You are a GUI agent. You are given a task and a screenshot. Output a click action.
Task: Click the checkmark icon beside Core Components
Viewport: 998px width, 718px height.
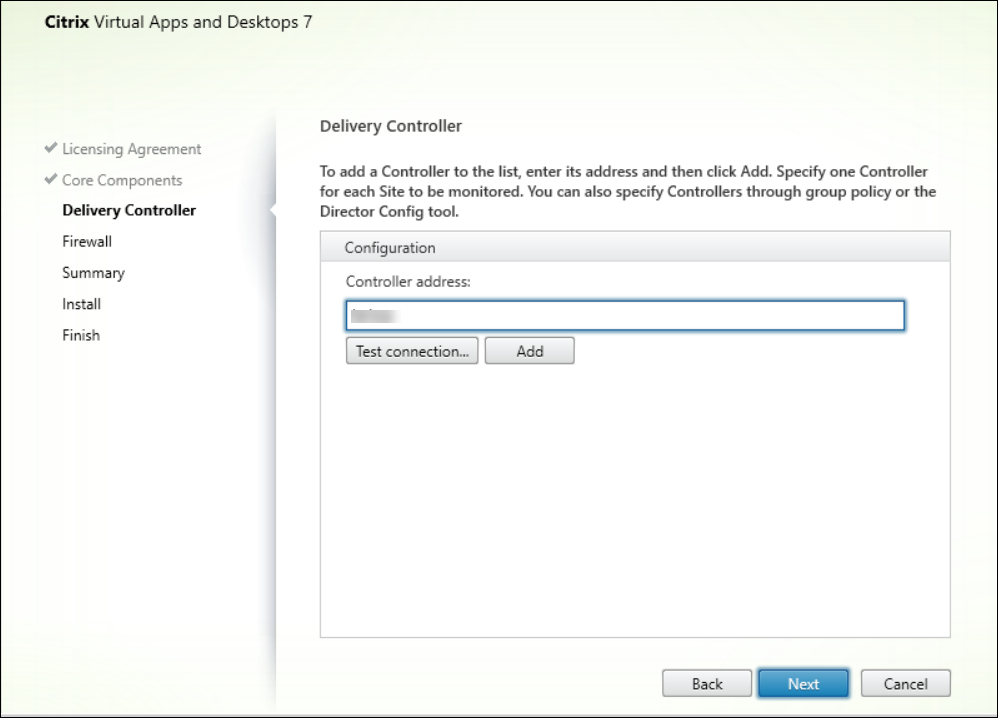point(51,180)
